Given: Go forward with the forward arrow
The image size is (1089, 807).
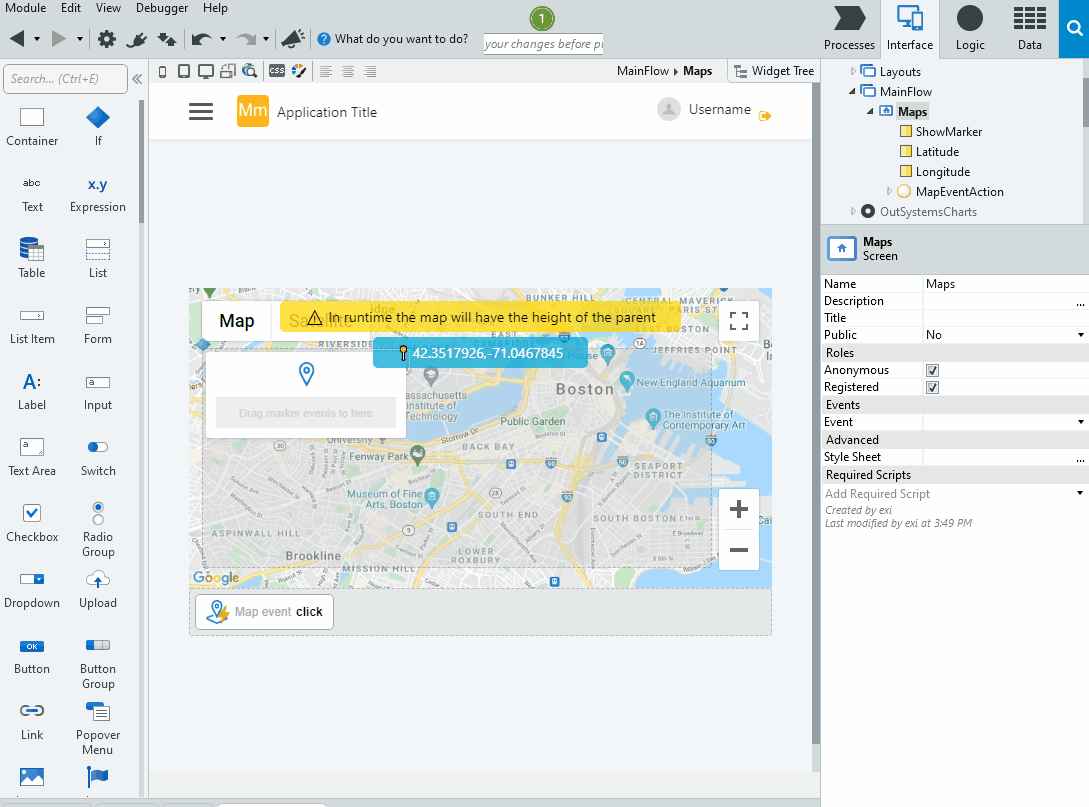Looking at the screenshot, I should 59,39.
